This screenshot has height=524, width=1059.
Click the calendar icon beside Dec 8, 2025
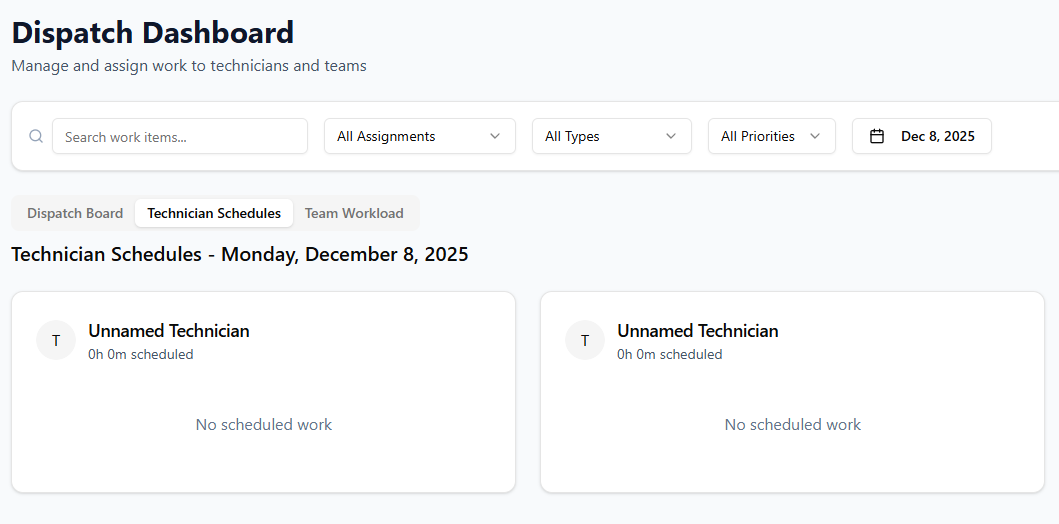point(877,136)
